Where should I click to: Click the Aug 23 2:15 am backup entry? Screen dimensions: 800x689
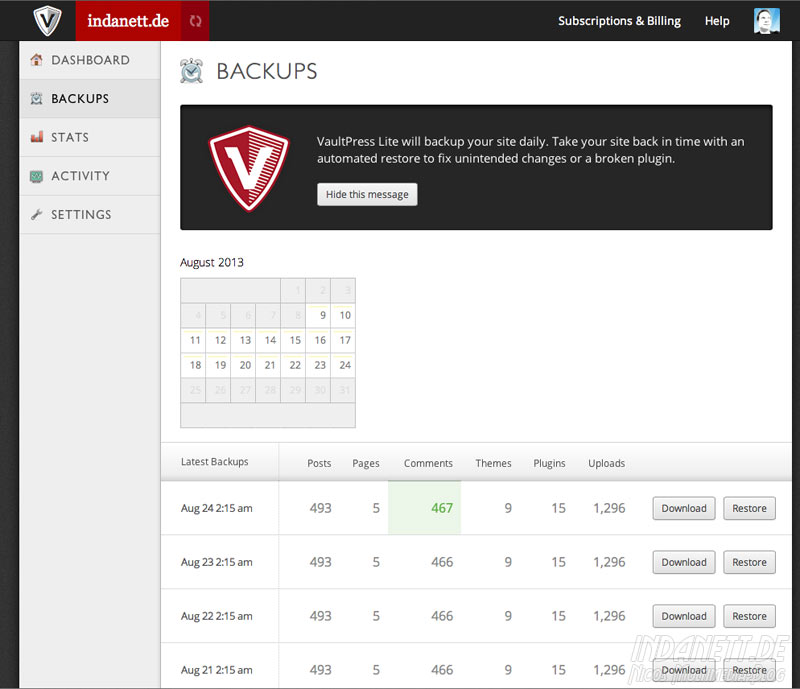[216, 562]
